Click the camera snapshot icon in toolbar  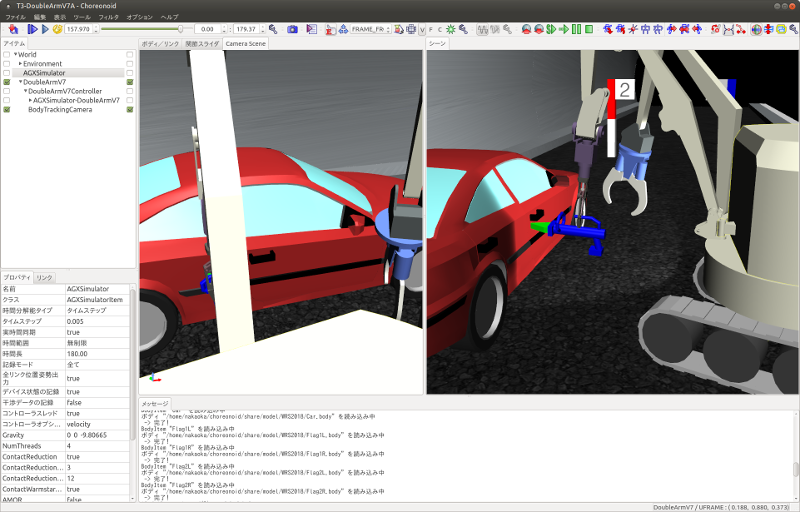[x=292, y=29]
